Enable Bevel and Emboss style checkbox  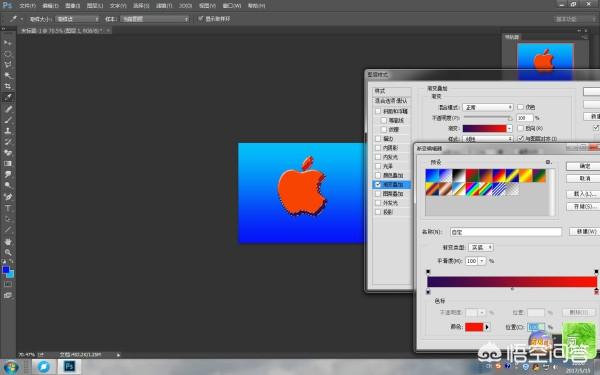tap(378, 111)
